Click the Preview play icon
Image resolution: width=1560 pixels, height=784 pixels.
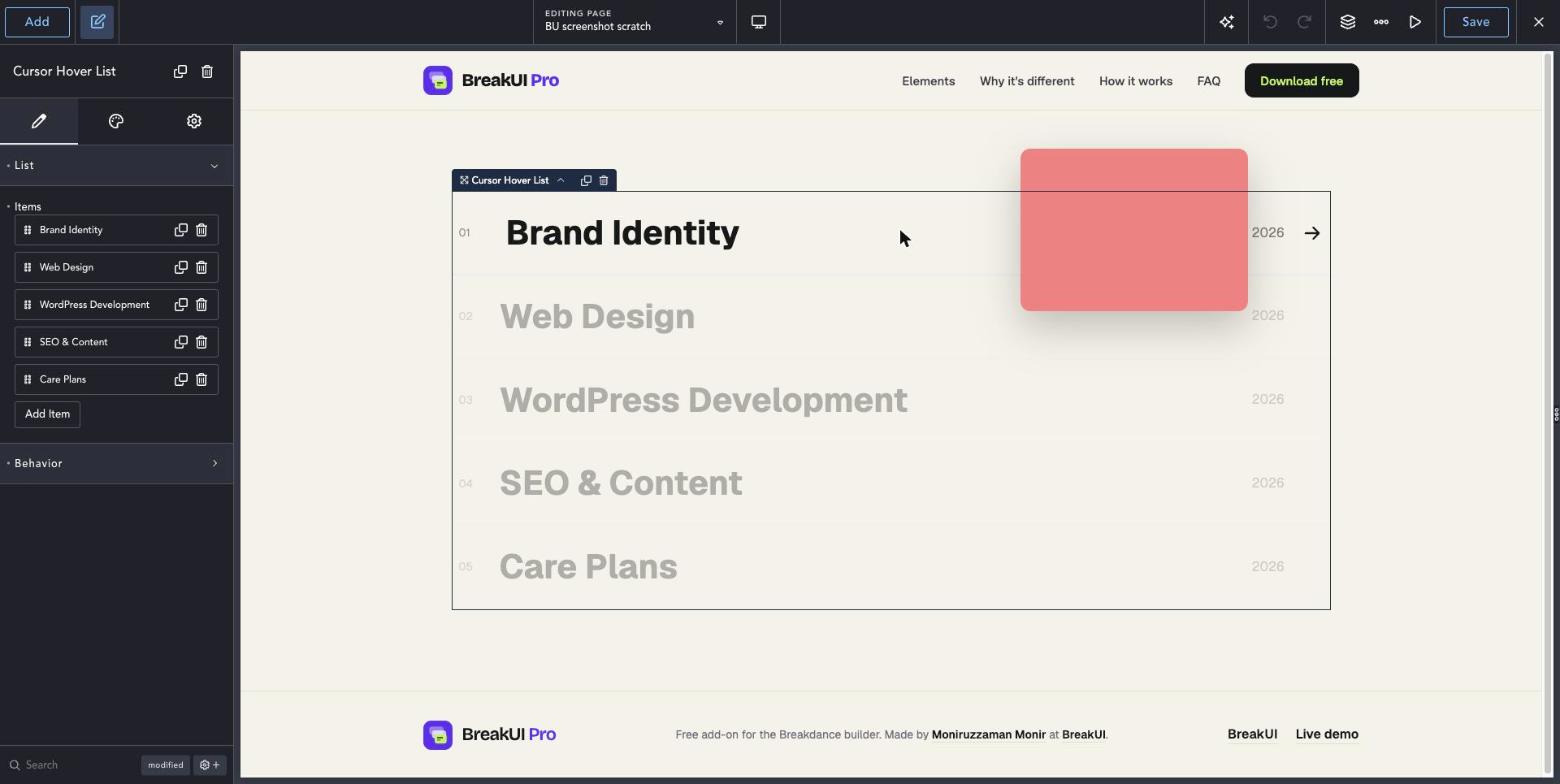point(1415,22)
